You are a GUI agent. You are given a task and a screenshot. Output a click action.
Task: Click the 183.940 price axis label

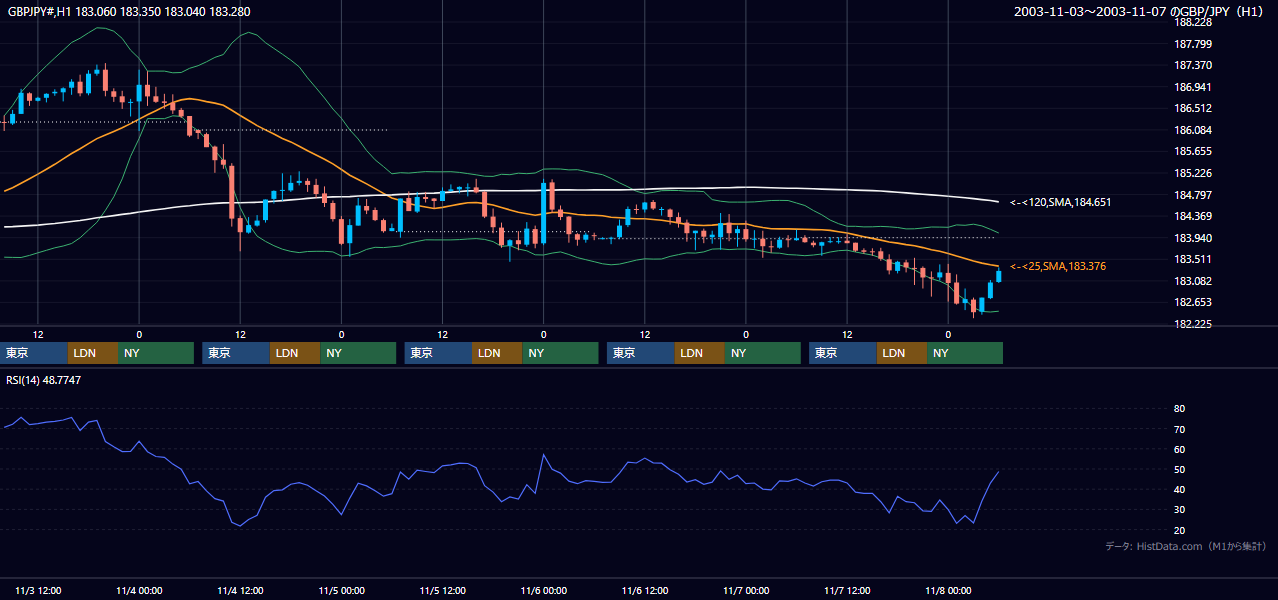tap(1192, 237)
